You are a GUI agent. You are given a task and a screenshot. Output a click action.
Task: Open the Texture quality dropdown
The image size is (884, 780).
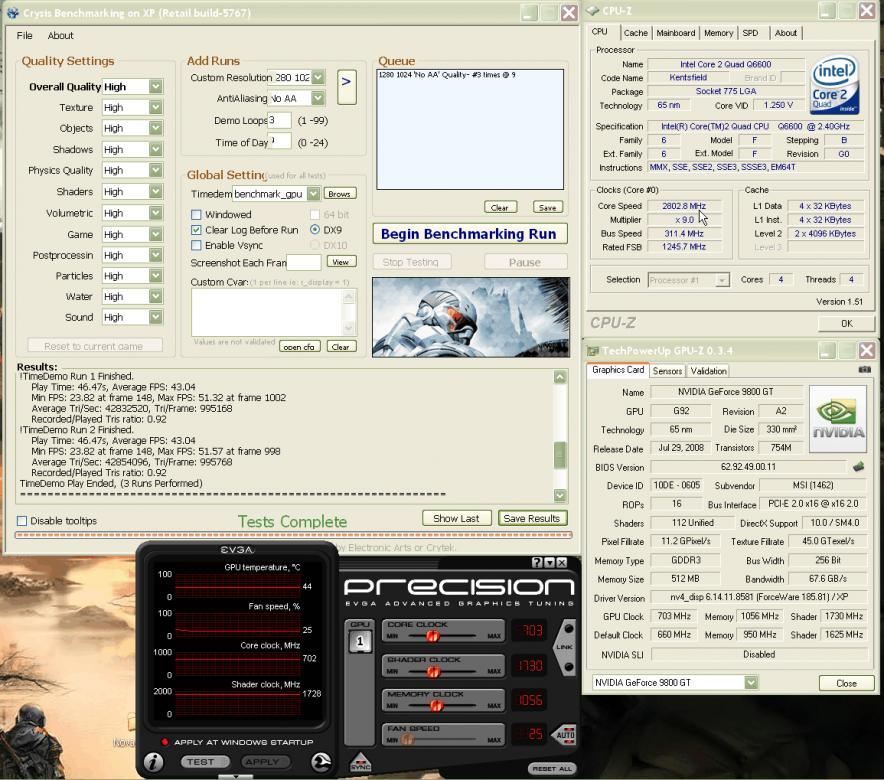click(156, 107)
